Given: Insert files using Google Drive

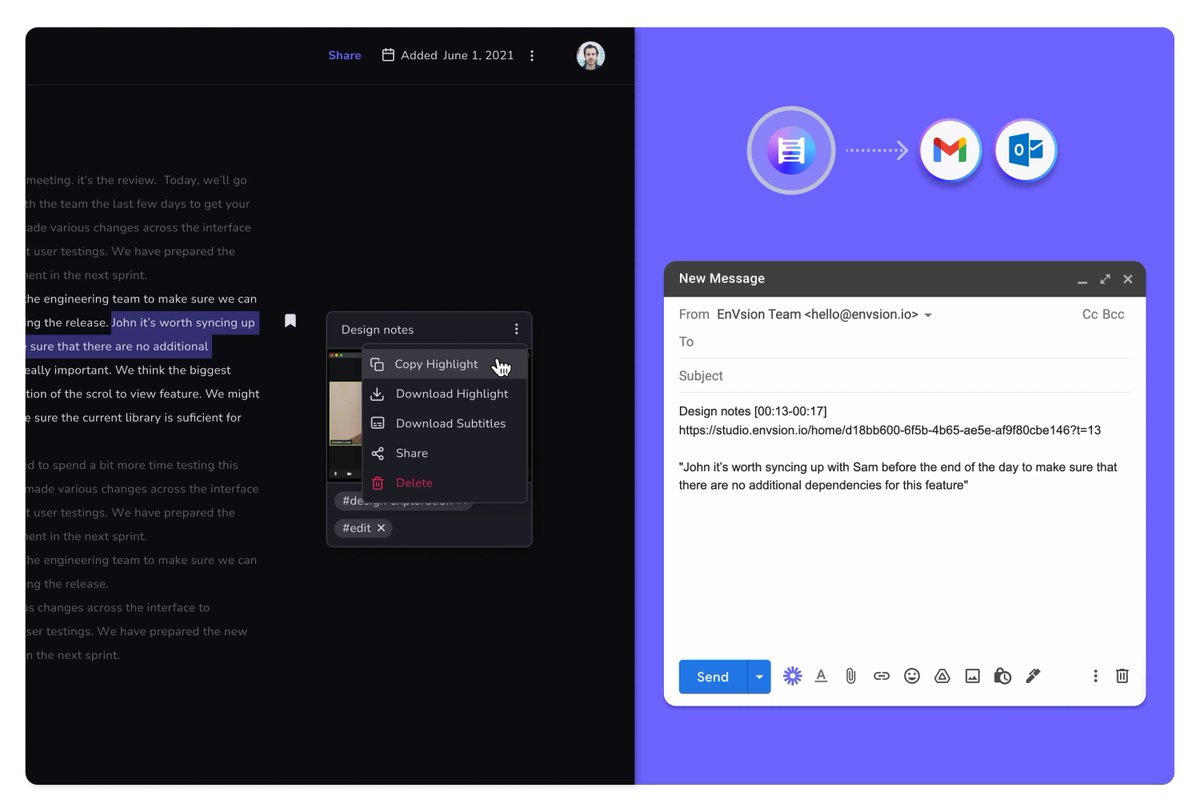Looking at the screenshot, I should 942,676.
